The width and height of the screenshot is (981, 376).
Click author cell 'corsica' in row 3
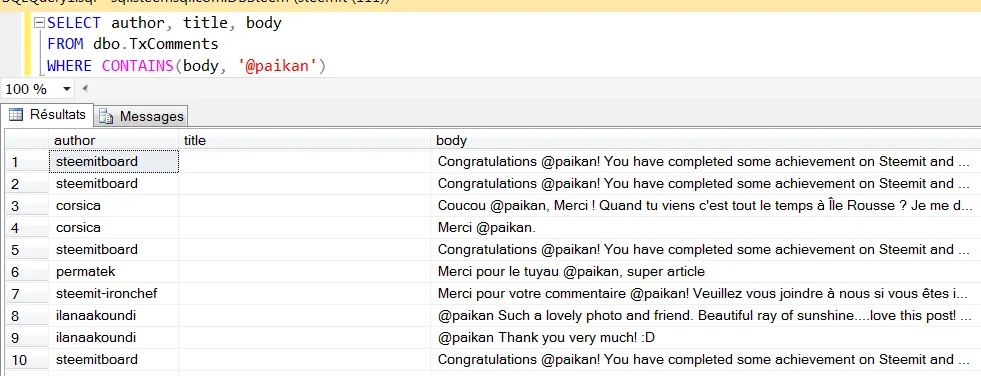[114, 206]
